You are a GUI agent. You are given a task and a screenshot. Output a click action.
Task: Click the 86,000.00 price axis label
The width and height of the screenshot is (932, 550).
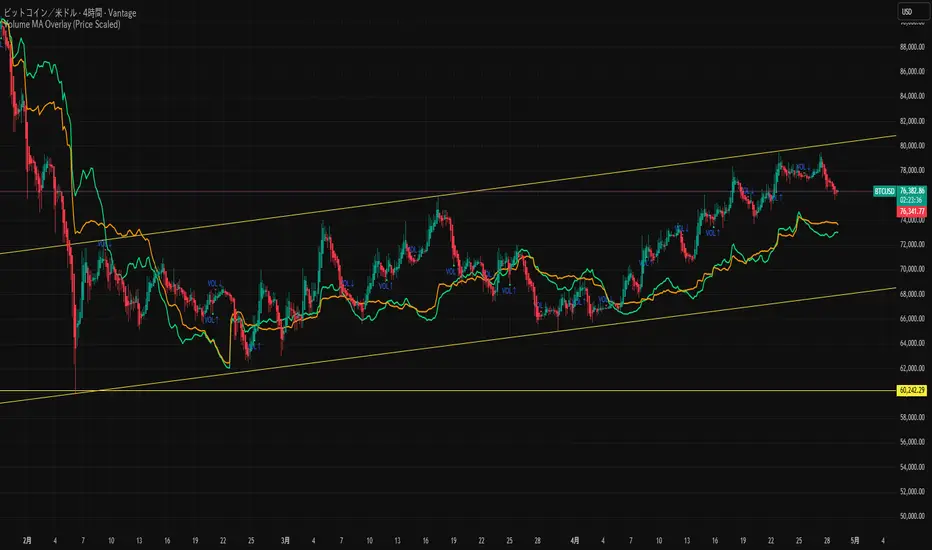pyautogui.click(x=912, y=71)
